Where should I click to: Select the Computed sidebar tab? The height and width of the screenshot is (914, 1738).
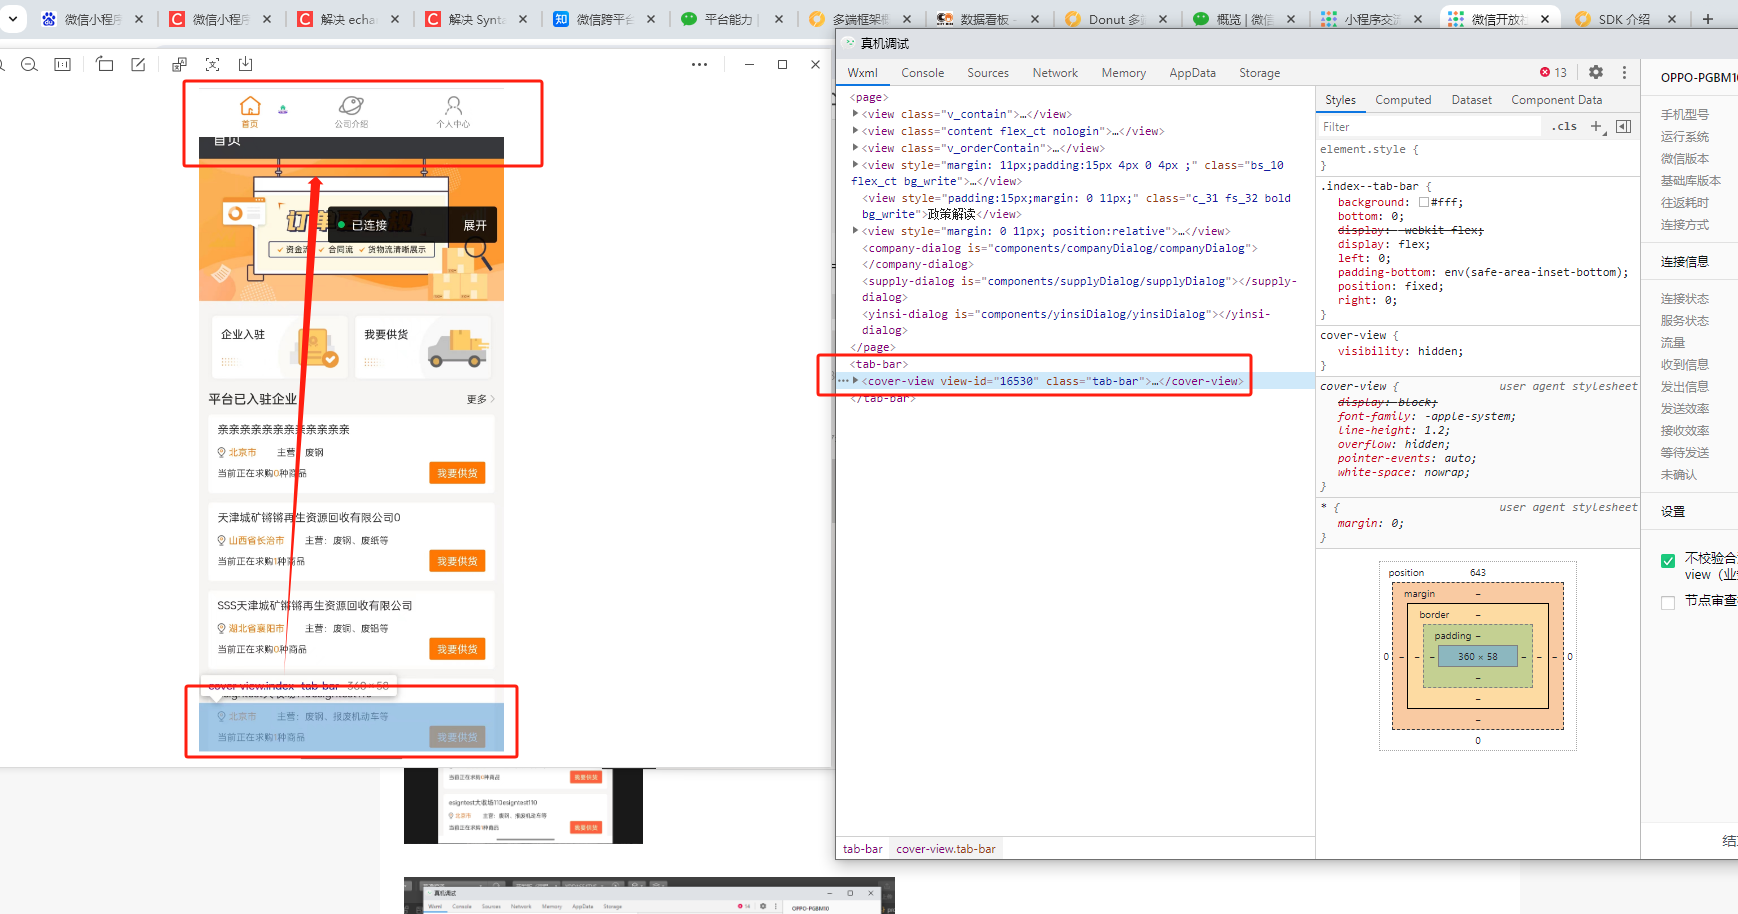coord(1403,100)
